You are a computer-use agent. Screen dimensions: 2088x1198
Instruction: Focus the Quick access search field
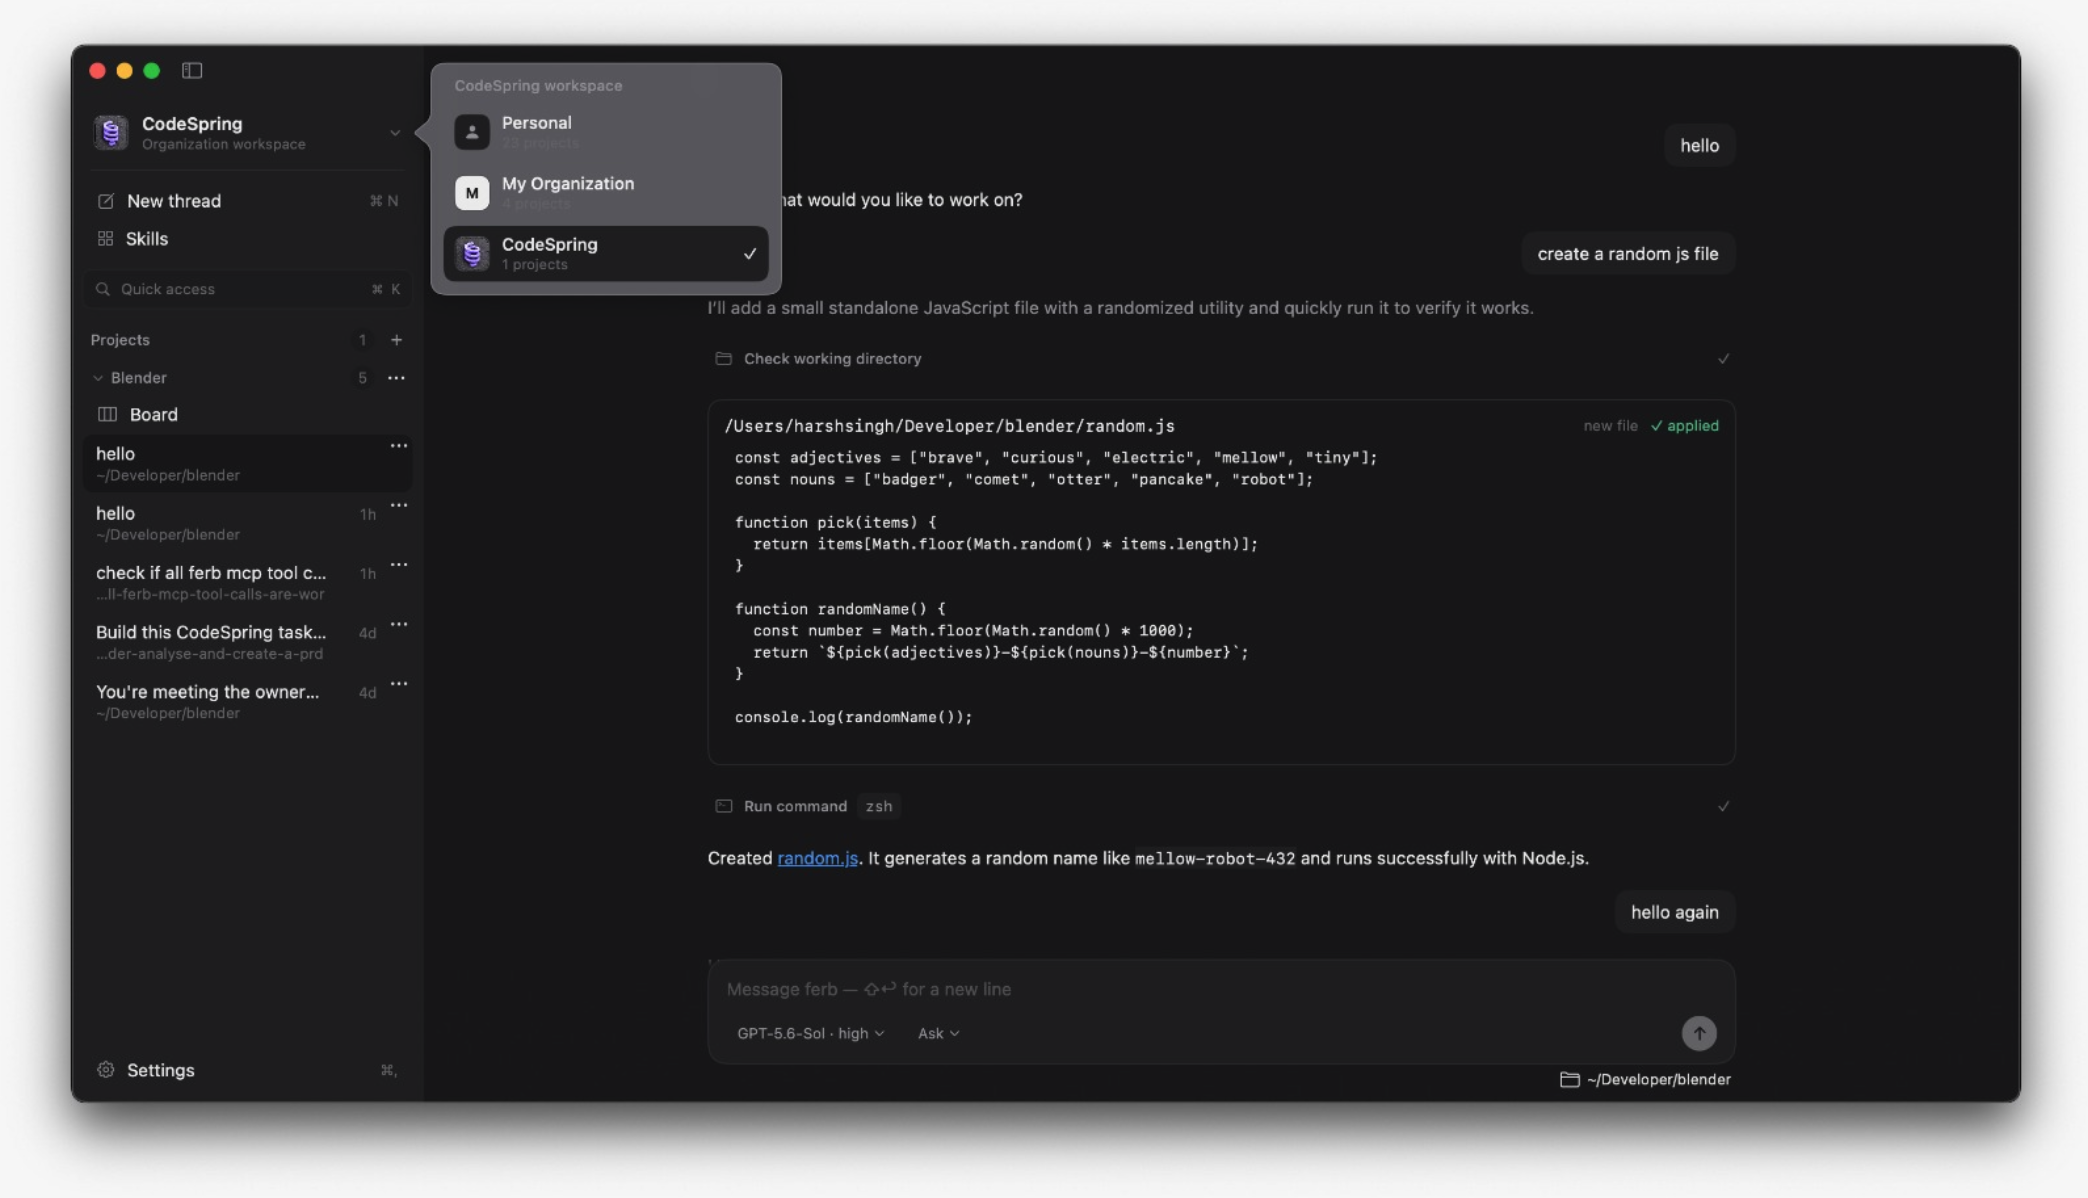[247, 289]
